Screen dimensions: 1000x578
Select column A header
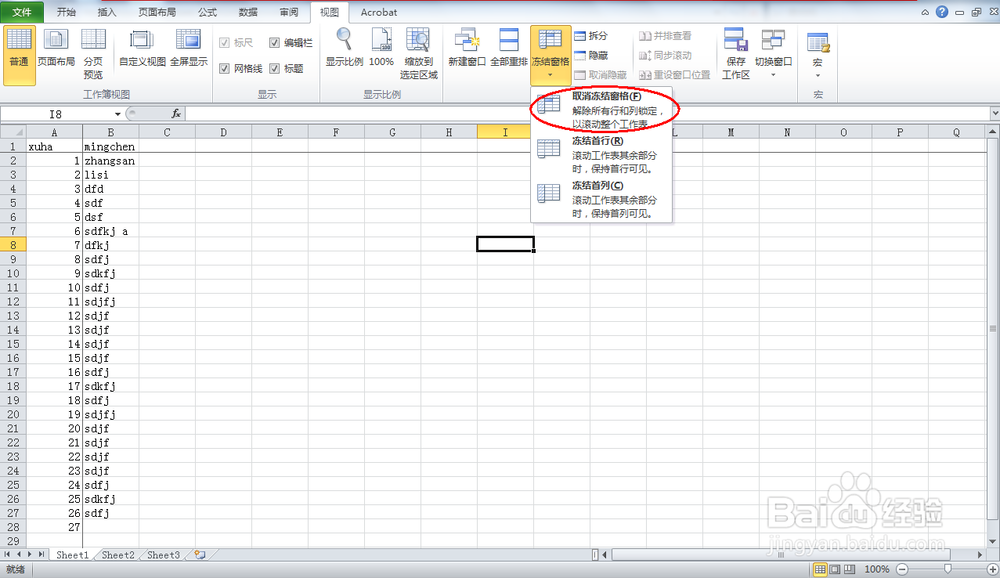(x=54, y=132)
